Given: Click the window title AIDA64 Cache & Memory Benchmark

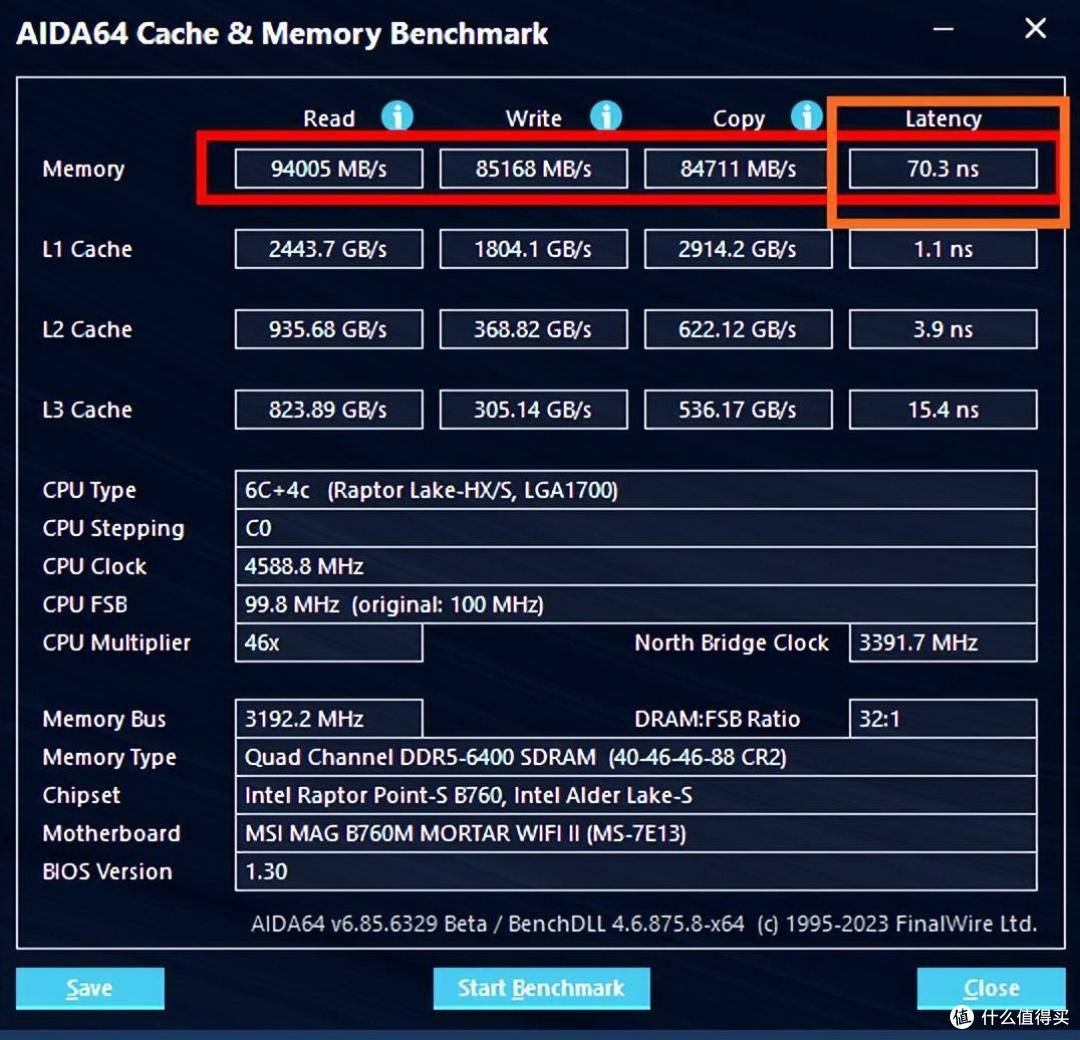Looking at the screenshot, I should point(282,34).
